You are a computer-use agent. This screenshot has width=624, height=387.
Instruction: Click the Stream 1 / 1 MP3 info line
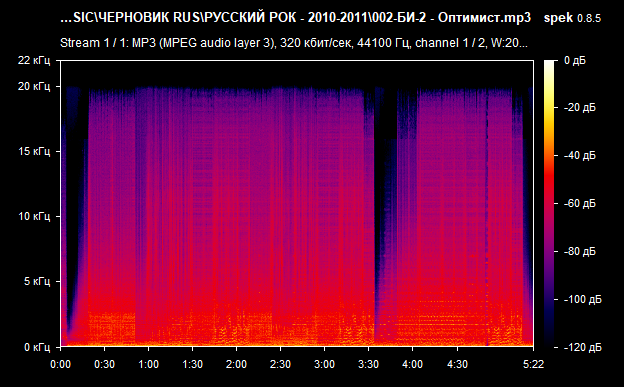294,43
